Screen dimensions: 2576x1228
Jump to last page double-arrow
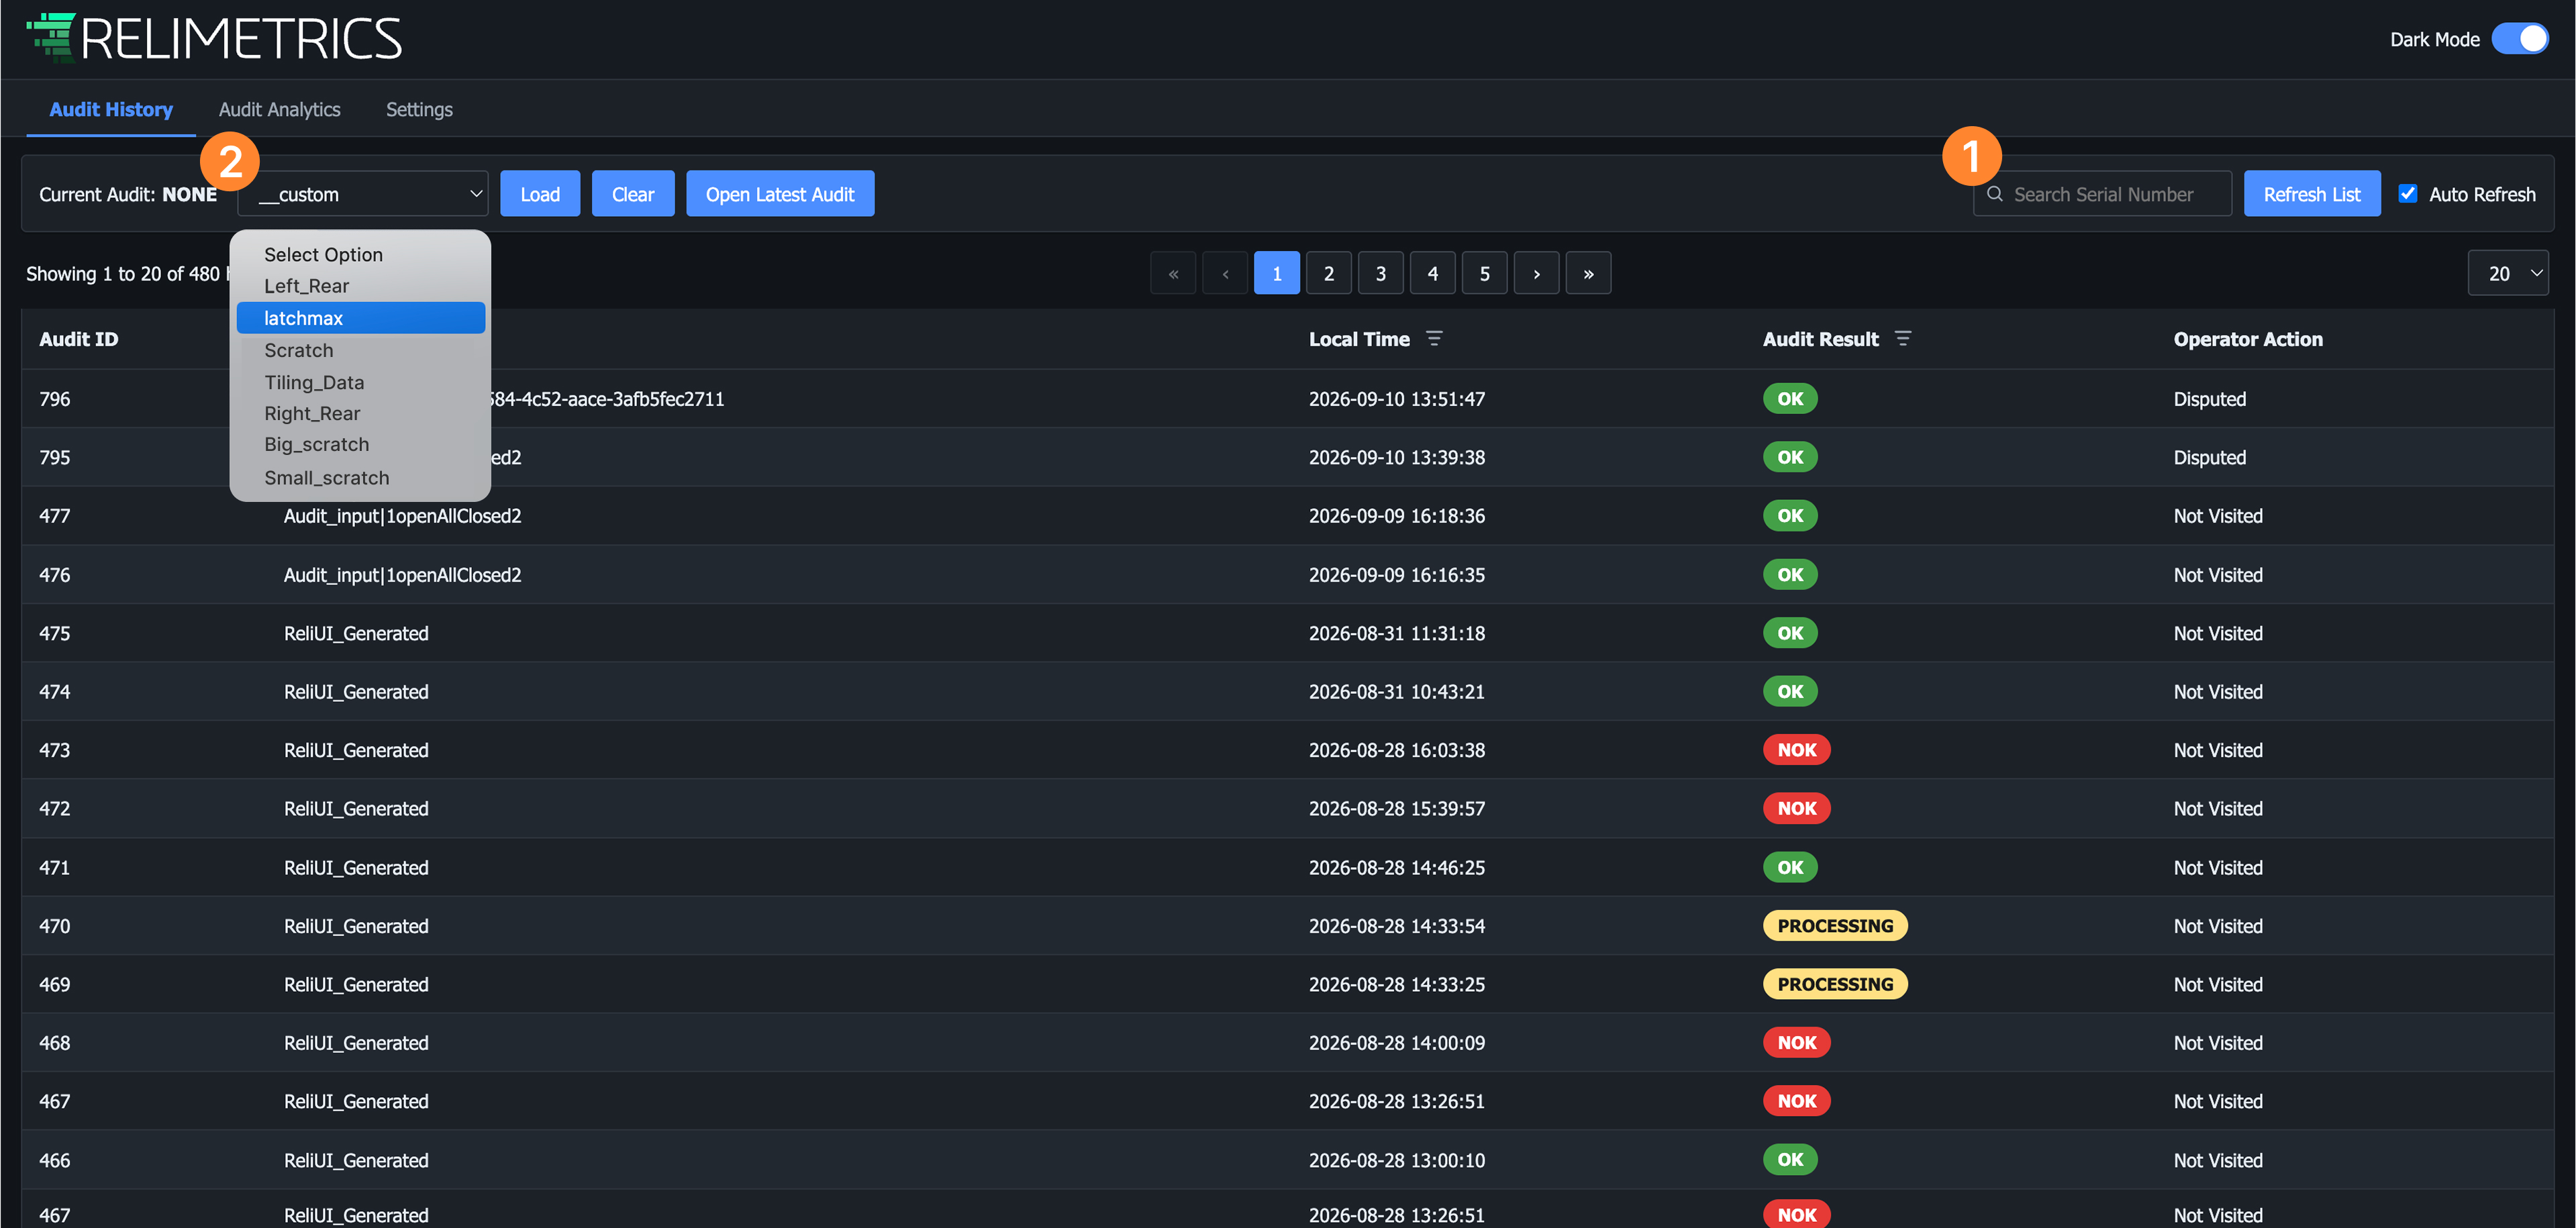click(x=1588, y=273)
